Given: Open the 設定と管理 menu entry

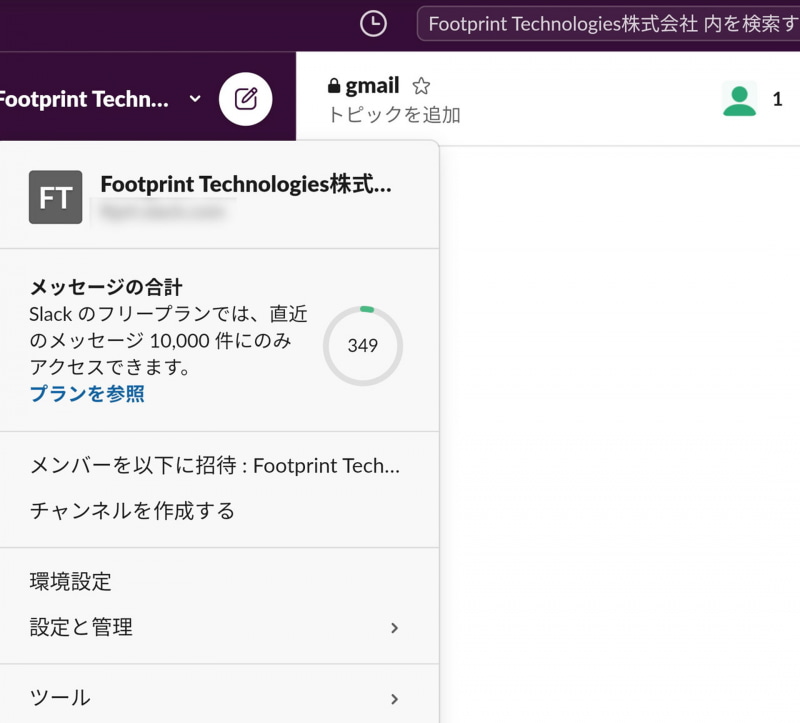Looking at the screenshot, I should [219, 627].
